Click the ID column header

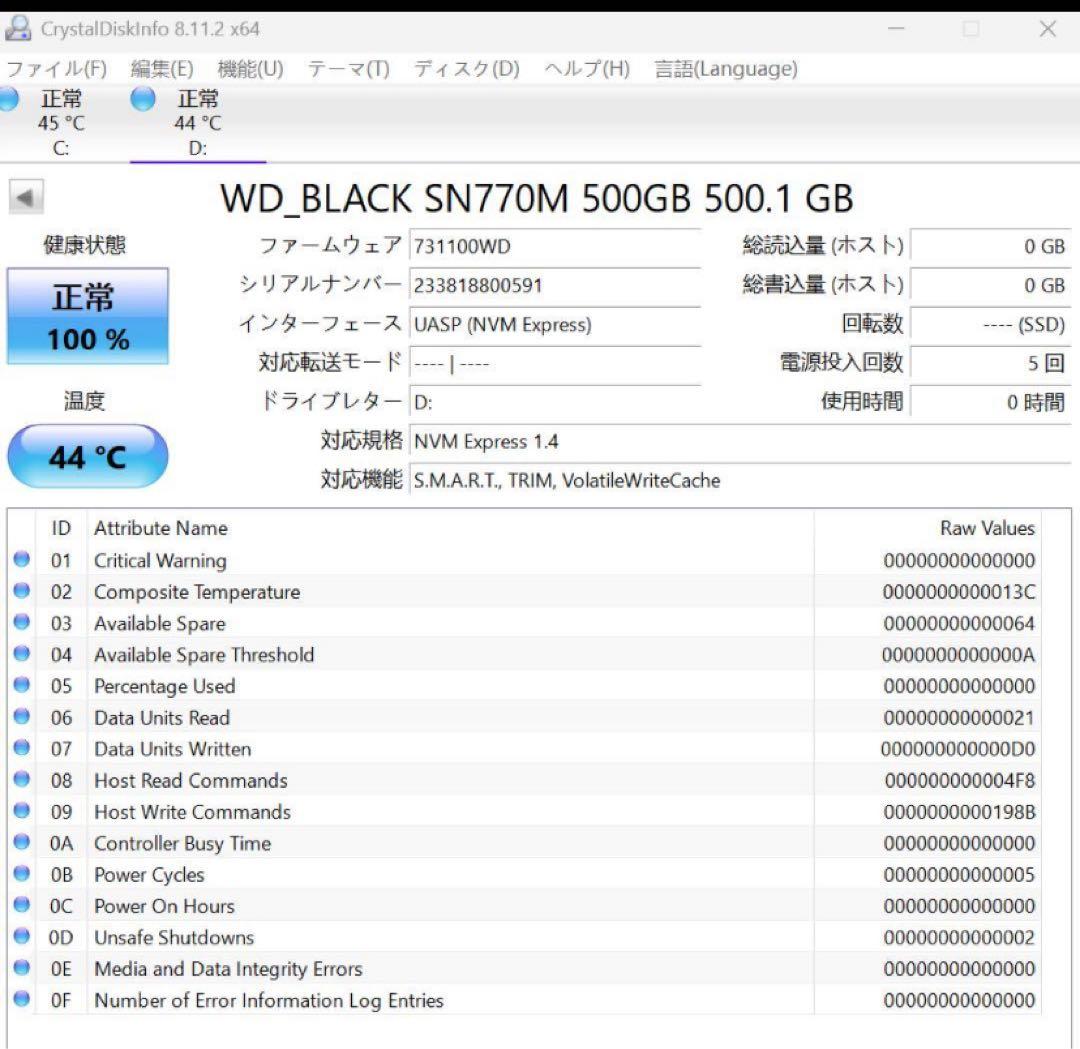point(61,528)
